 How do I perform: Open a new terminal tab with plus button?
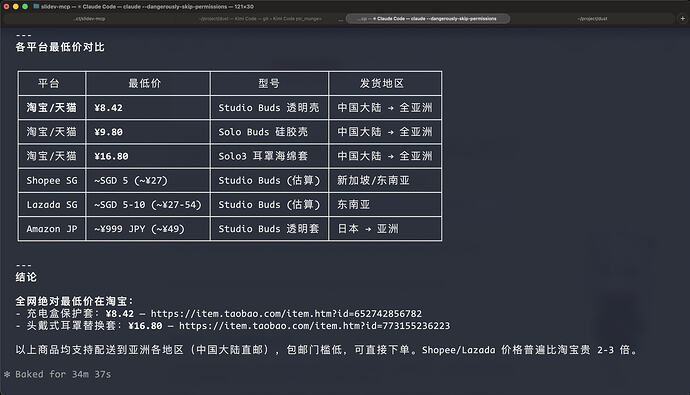(682, 18)
